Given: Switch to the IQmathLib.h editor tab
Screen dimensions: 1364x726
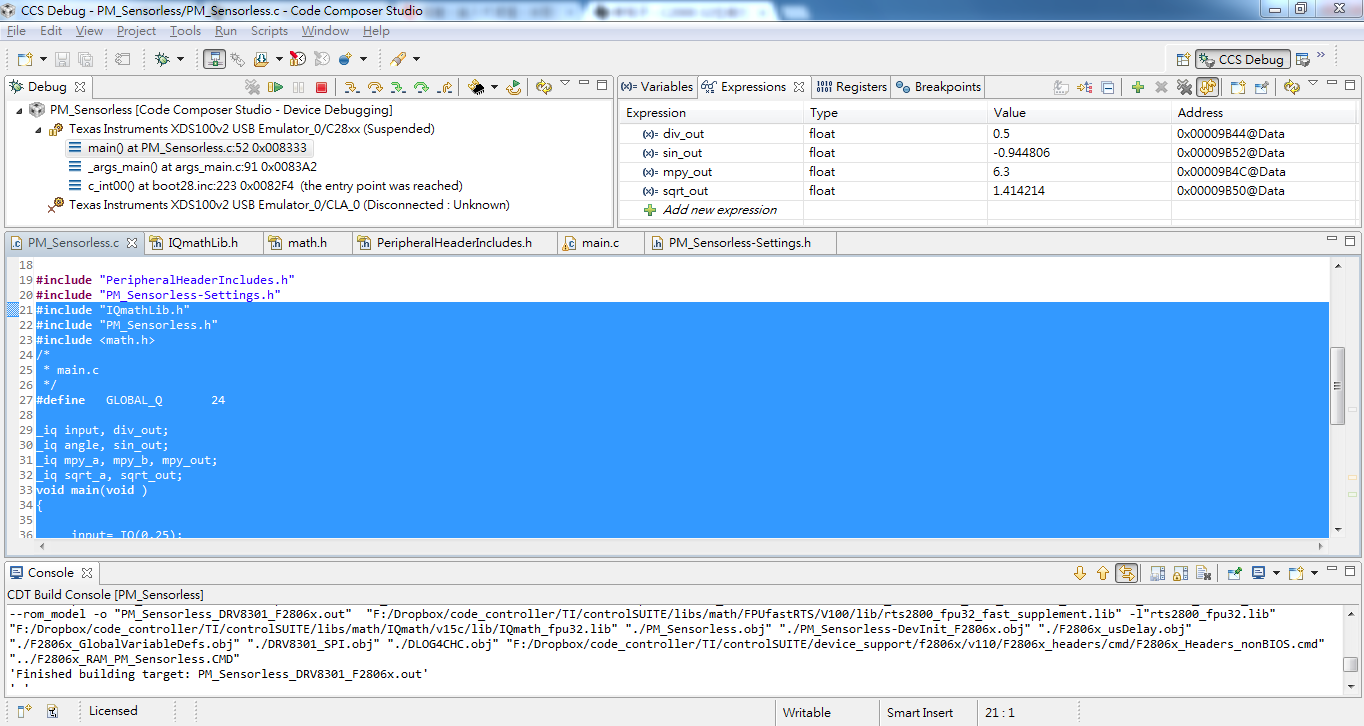Looking at the screenshot, I should pos(203,242).
